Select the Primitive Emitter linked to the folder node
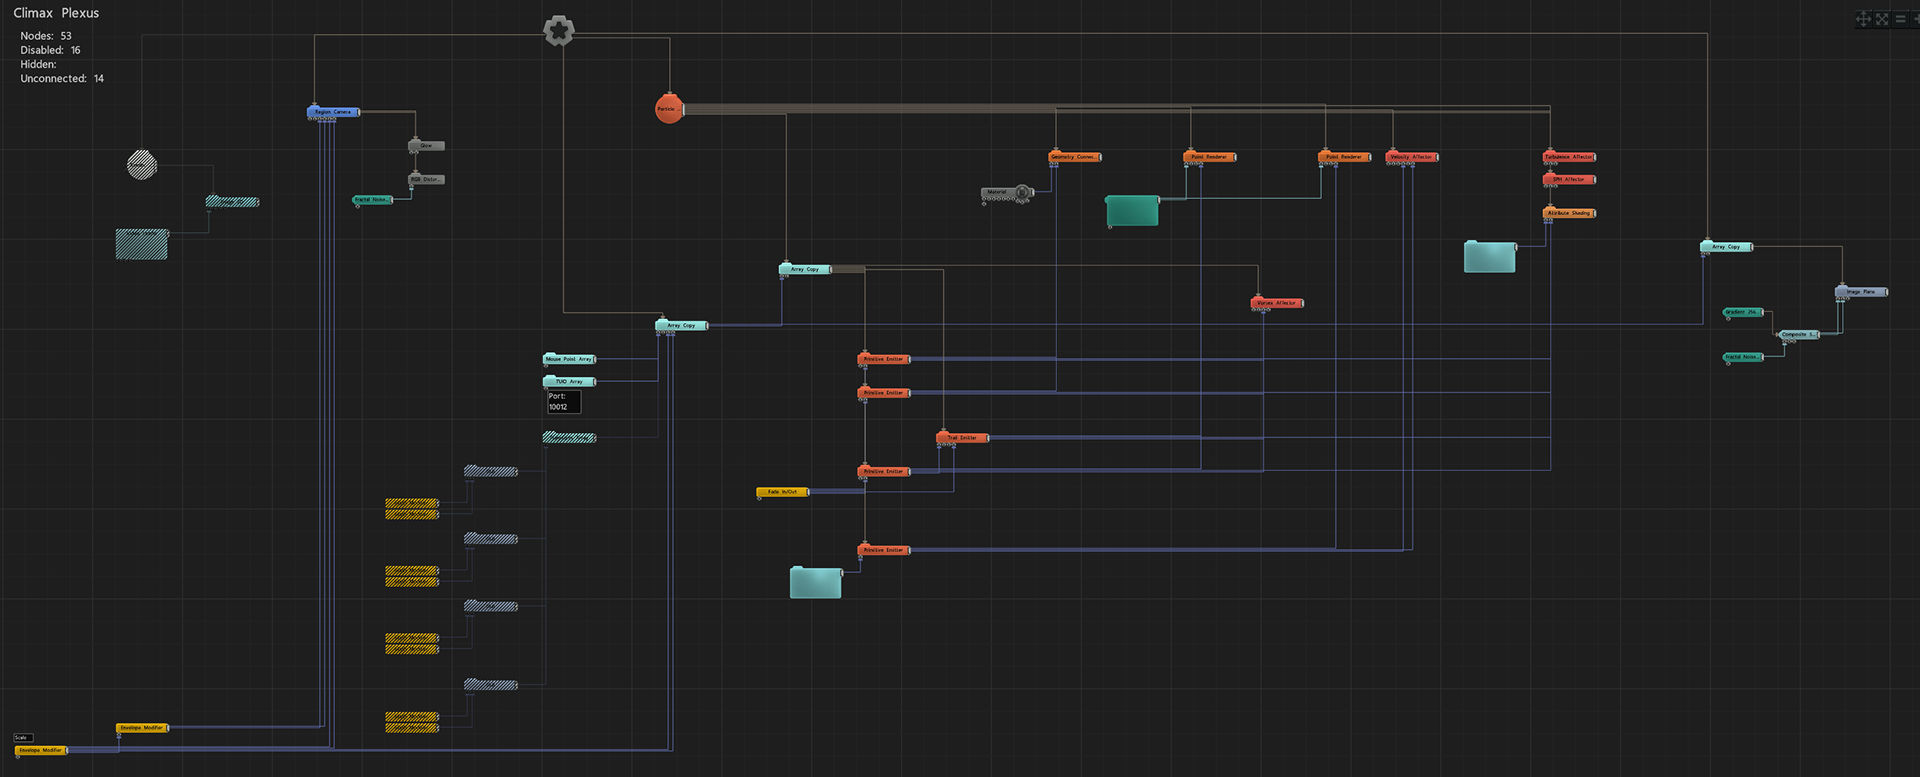 (884, 550)
